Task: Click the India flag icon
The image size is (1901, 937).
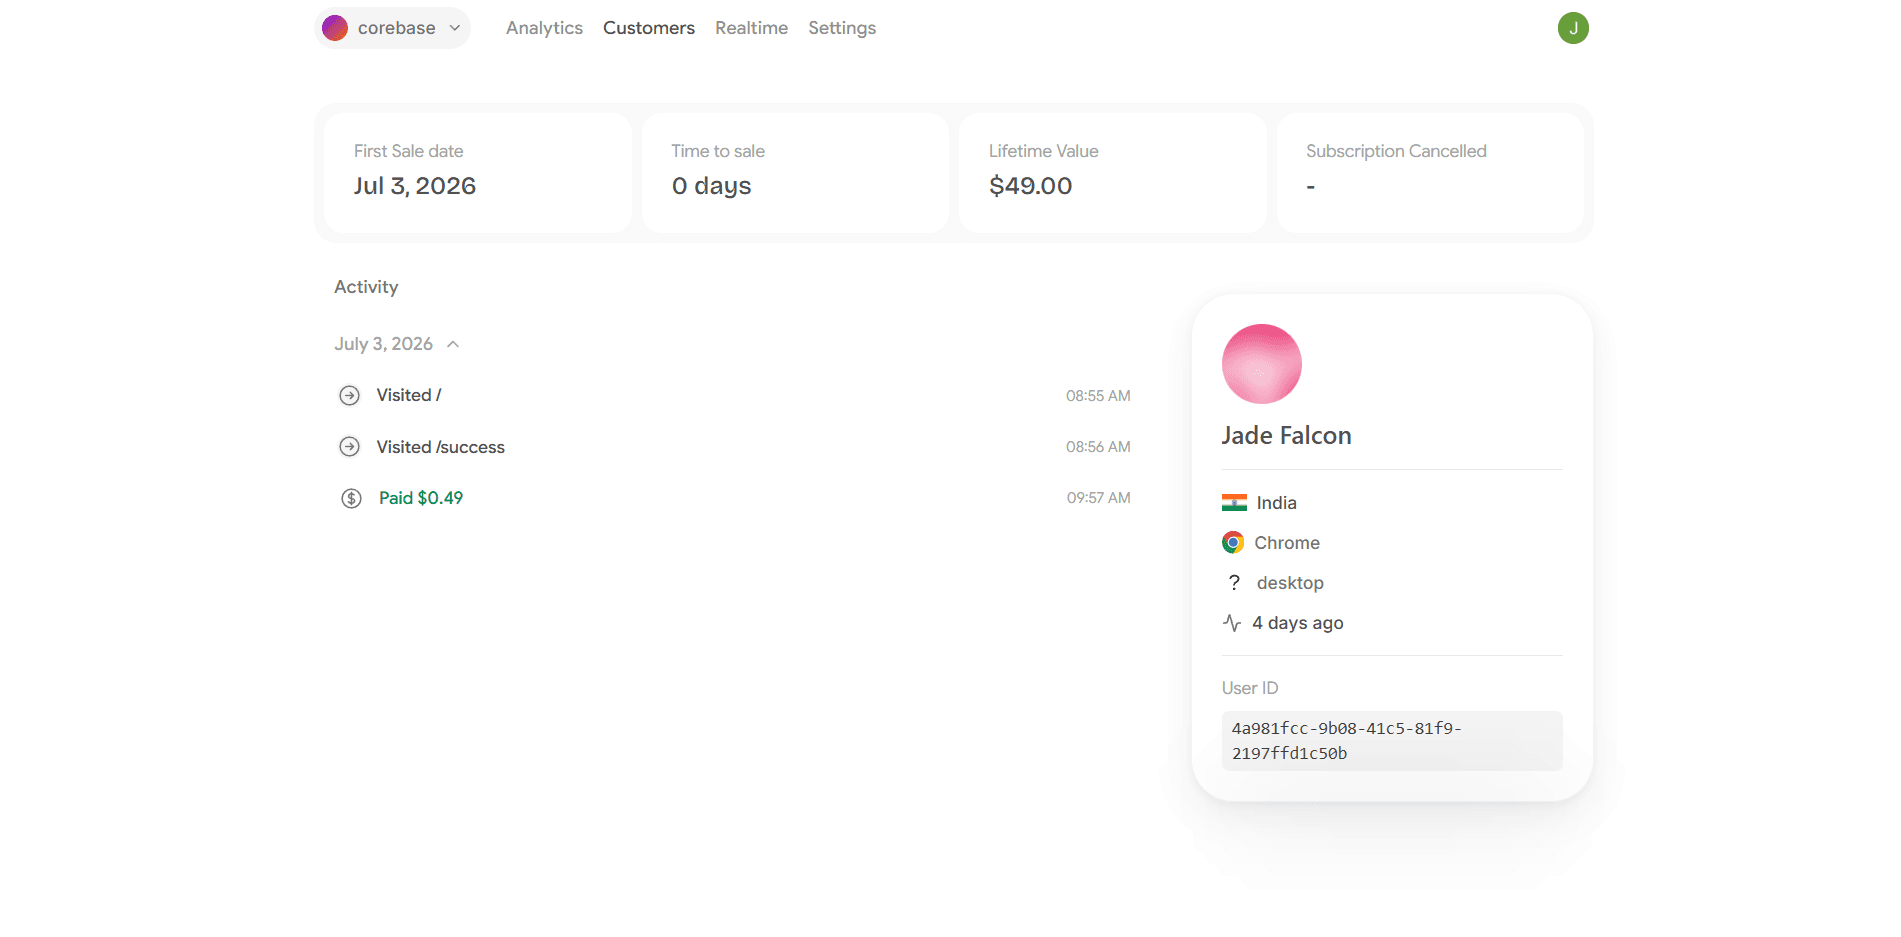Action: click(x=1234, y=503)
